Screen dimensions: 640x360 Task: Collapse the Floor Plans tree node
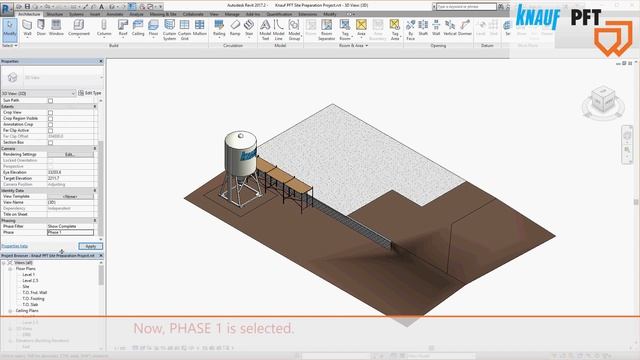10,269
